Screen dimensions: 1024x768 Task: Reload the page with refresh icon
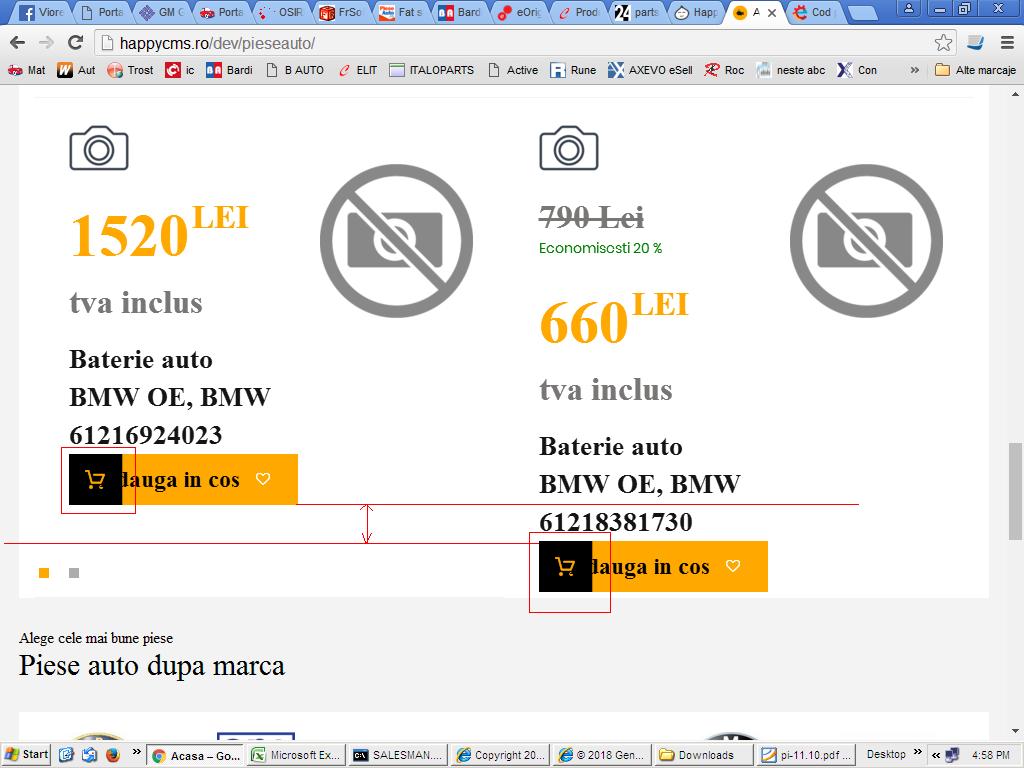(x=76, y=43)
